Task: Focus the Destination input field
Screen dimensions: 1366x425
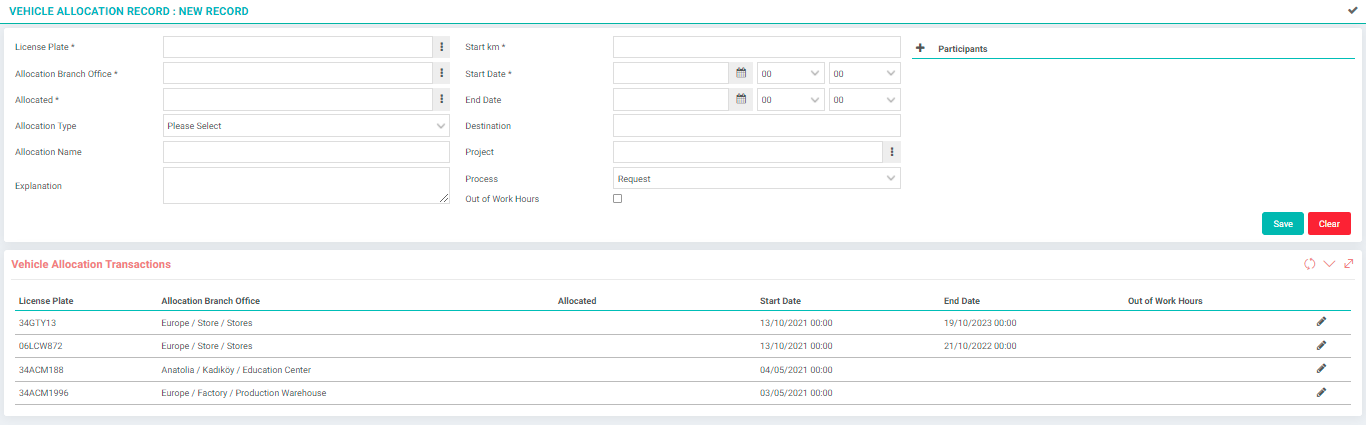Action: point(757,126)
